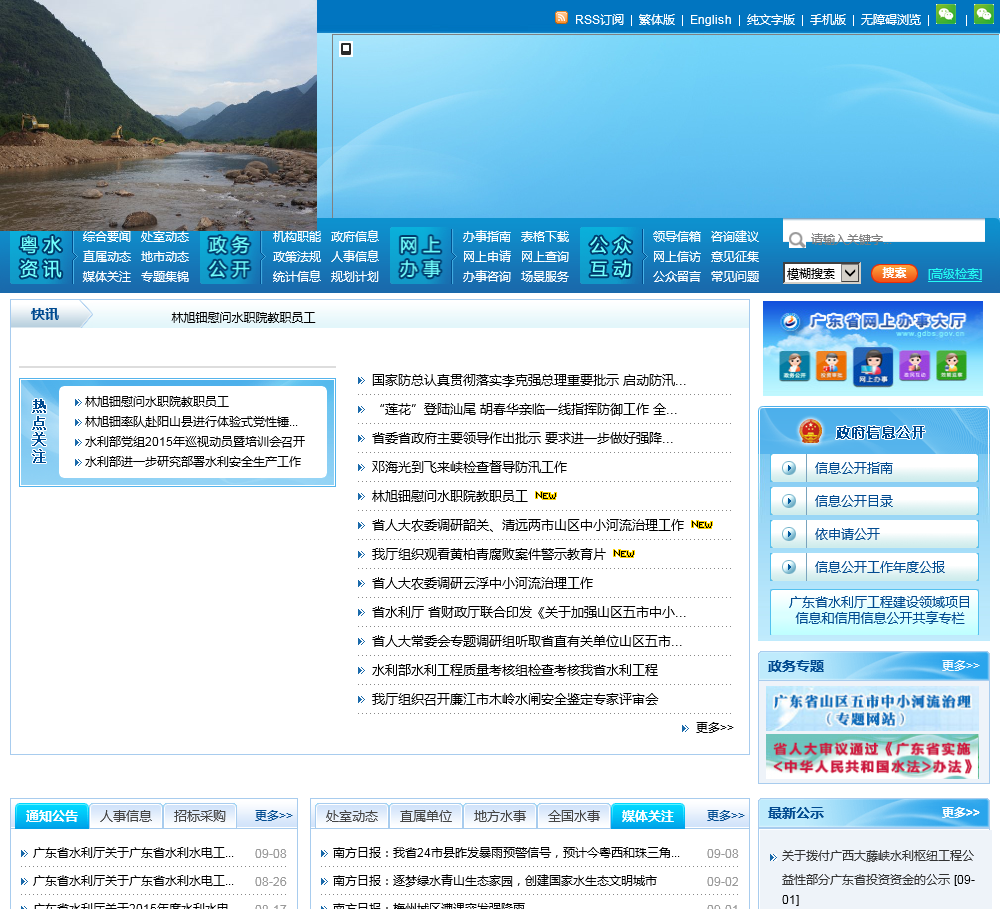Open the 高级检索 advanced search link
This screenshot has width=1000, height=909.
(x=955, y=274)
